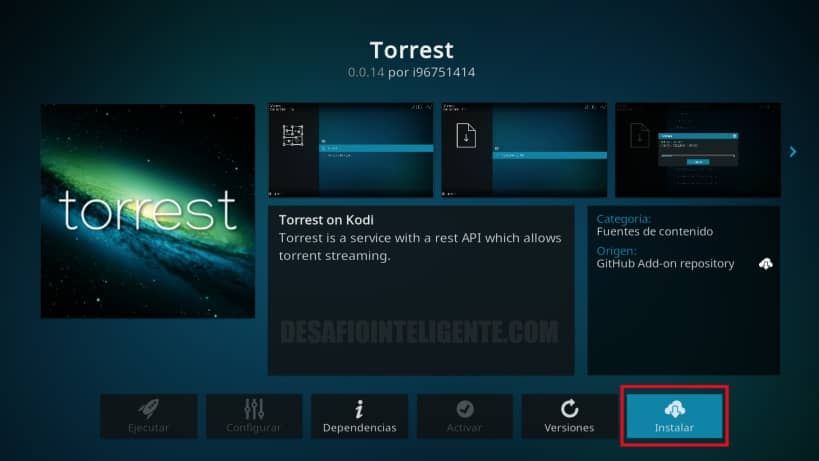Open third screenshot thumbnail showing dialog
Viewport: 819px width, 461px height.
pyautogui.click(x=698, y=150)
